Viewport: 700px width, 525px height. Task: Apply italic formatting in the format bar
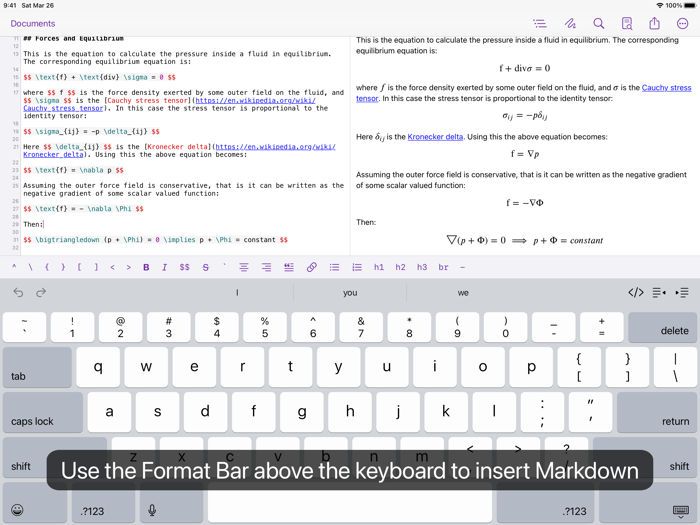point(164,267)
